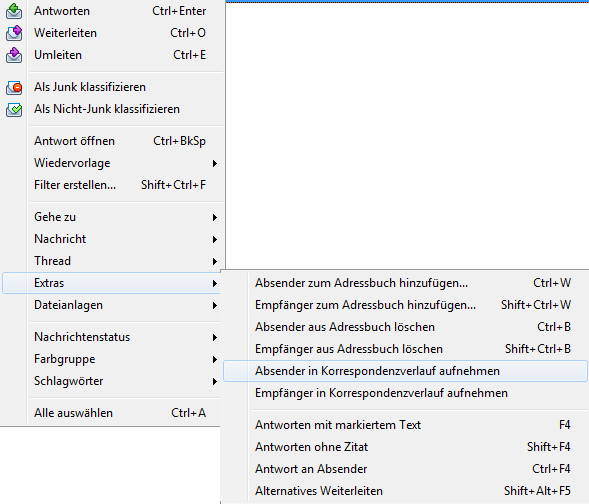
Task: Click the Antworten reply icon
Action: tap(14, 11)
